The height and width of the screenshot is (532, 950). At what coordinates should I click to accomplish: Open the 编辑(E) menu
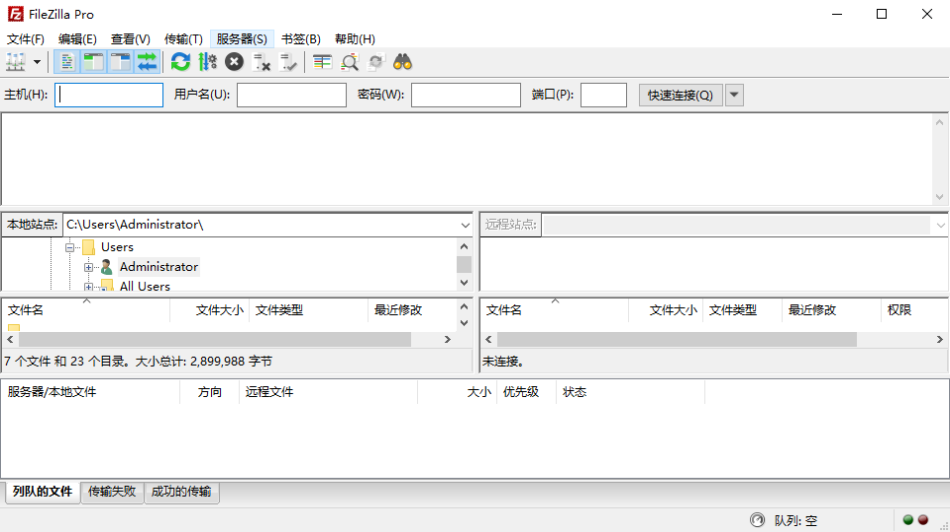[x=78, y=39]
